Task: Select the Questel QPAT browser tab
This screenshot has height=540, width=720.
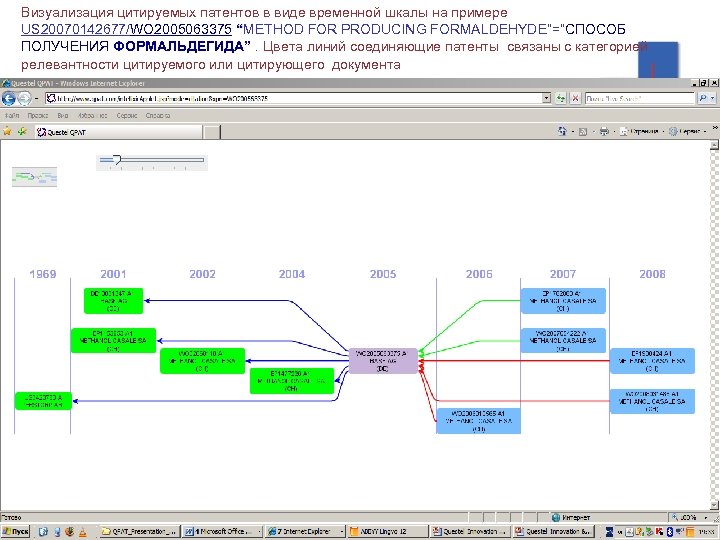Action: 118,132
